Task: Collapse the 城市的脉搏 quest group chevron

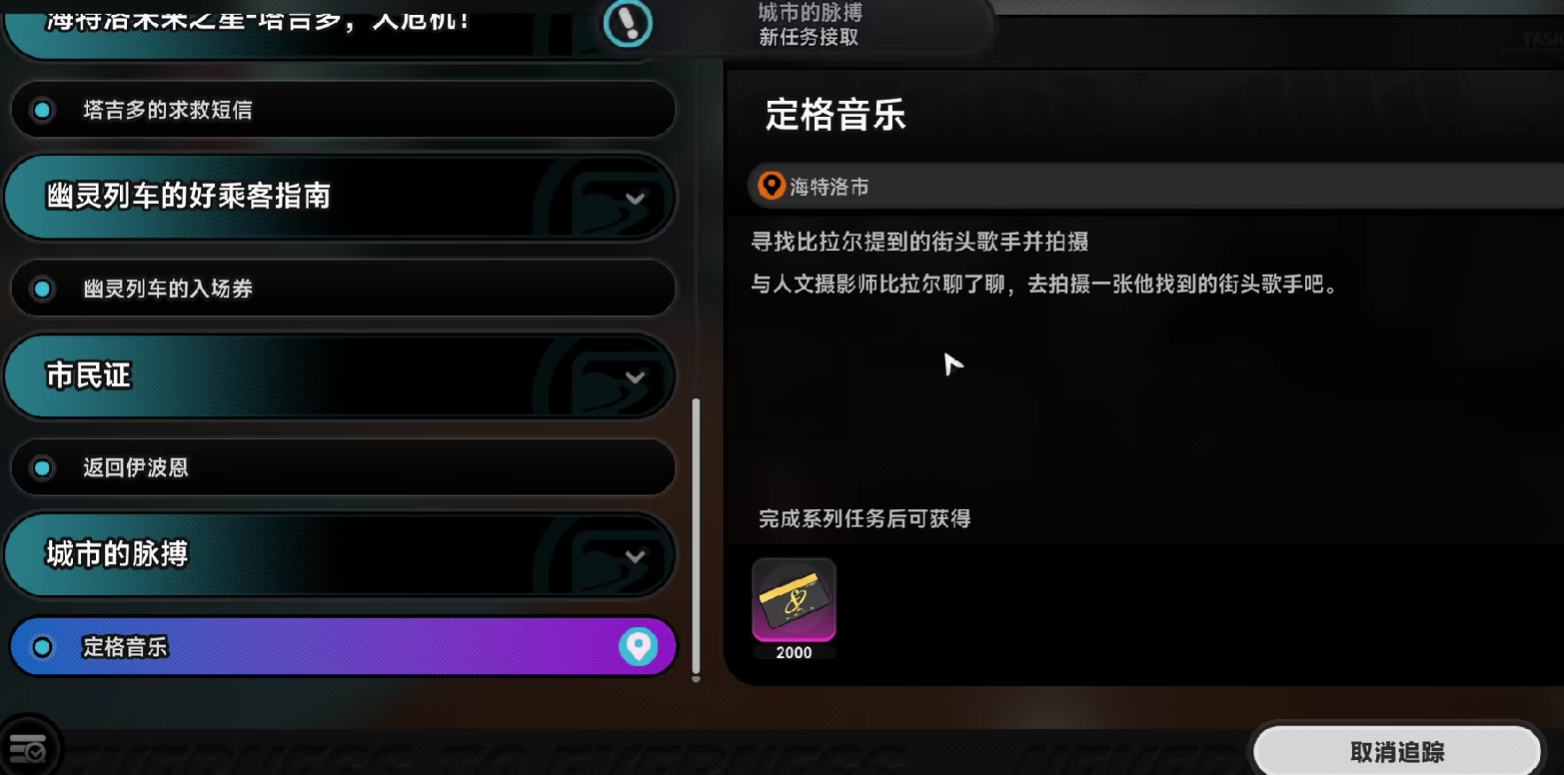Action: [x=634, y=556]
